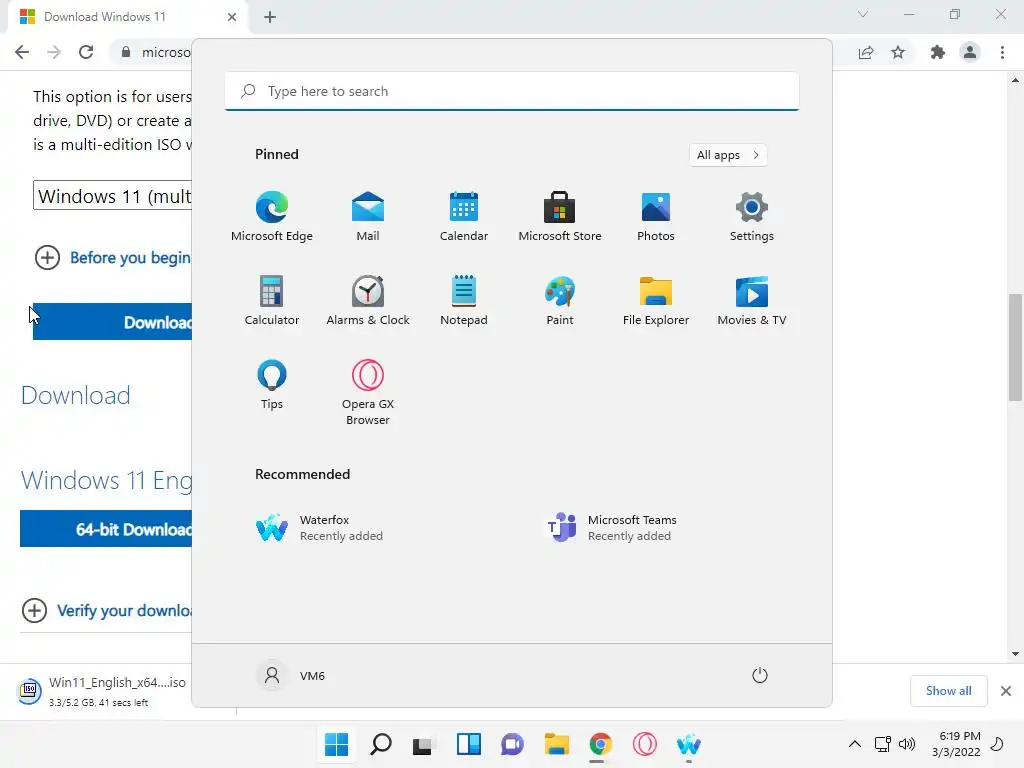Bookmark this page with star icon
The height and width of the screenshot is (768, 1024).
[898, 52]
